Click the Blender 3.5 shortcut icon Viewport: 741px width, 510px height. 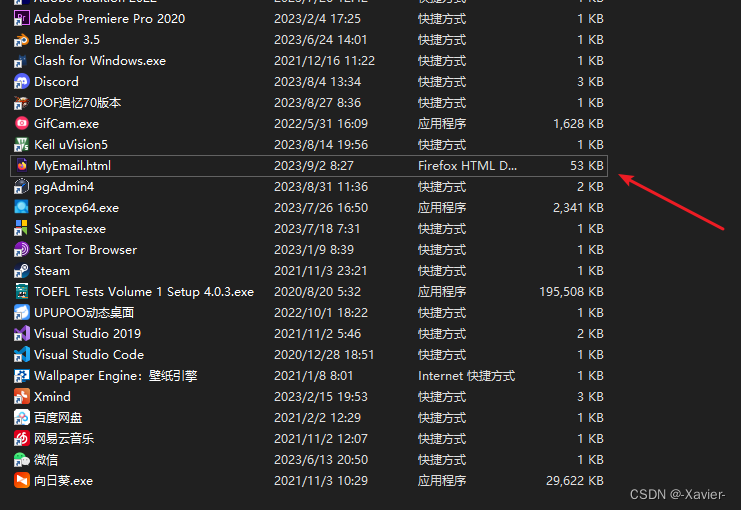(x=21, y=40)
